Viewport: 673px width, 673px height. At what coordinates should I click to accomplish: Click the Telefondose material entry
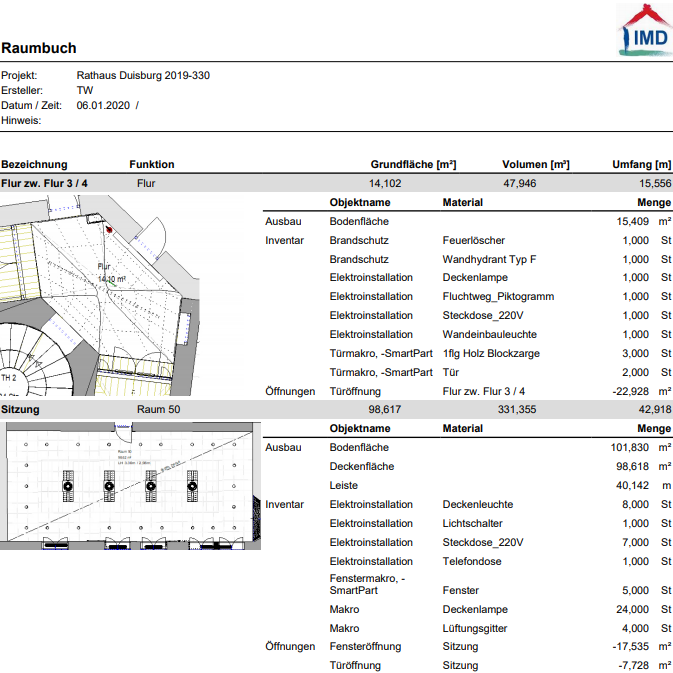[x=470, y=561]
